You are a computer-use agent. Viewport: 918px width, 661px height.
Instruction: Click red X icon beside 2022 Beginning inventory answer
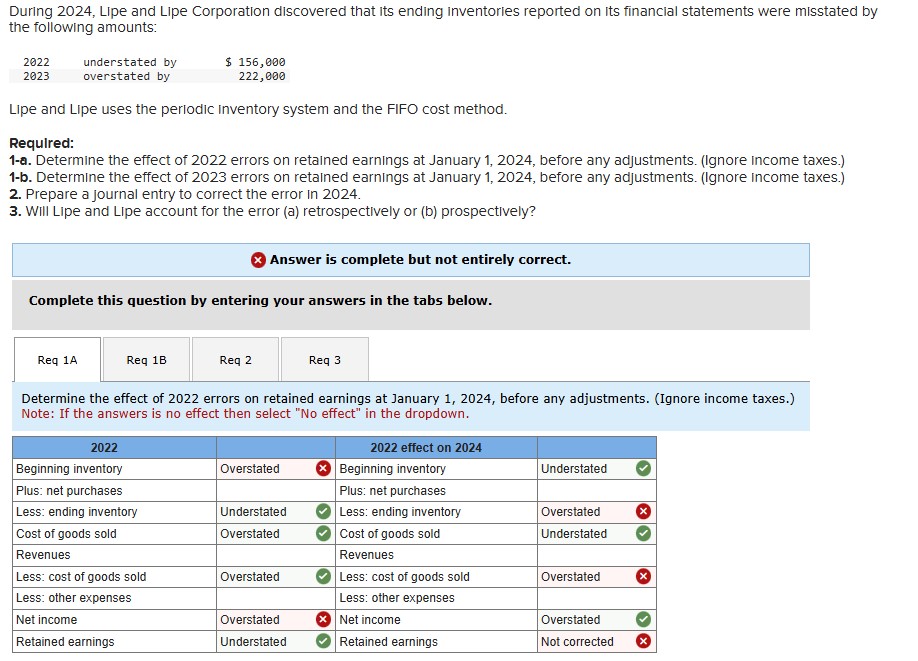[x=323, y=468]
